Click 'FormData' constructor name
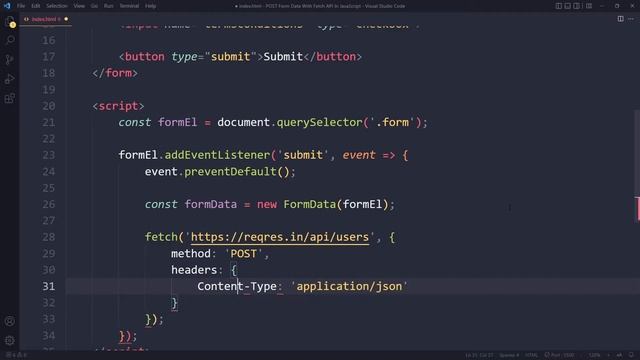 click(x=309, y=204)
